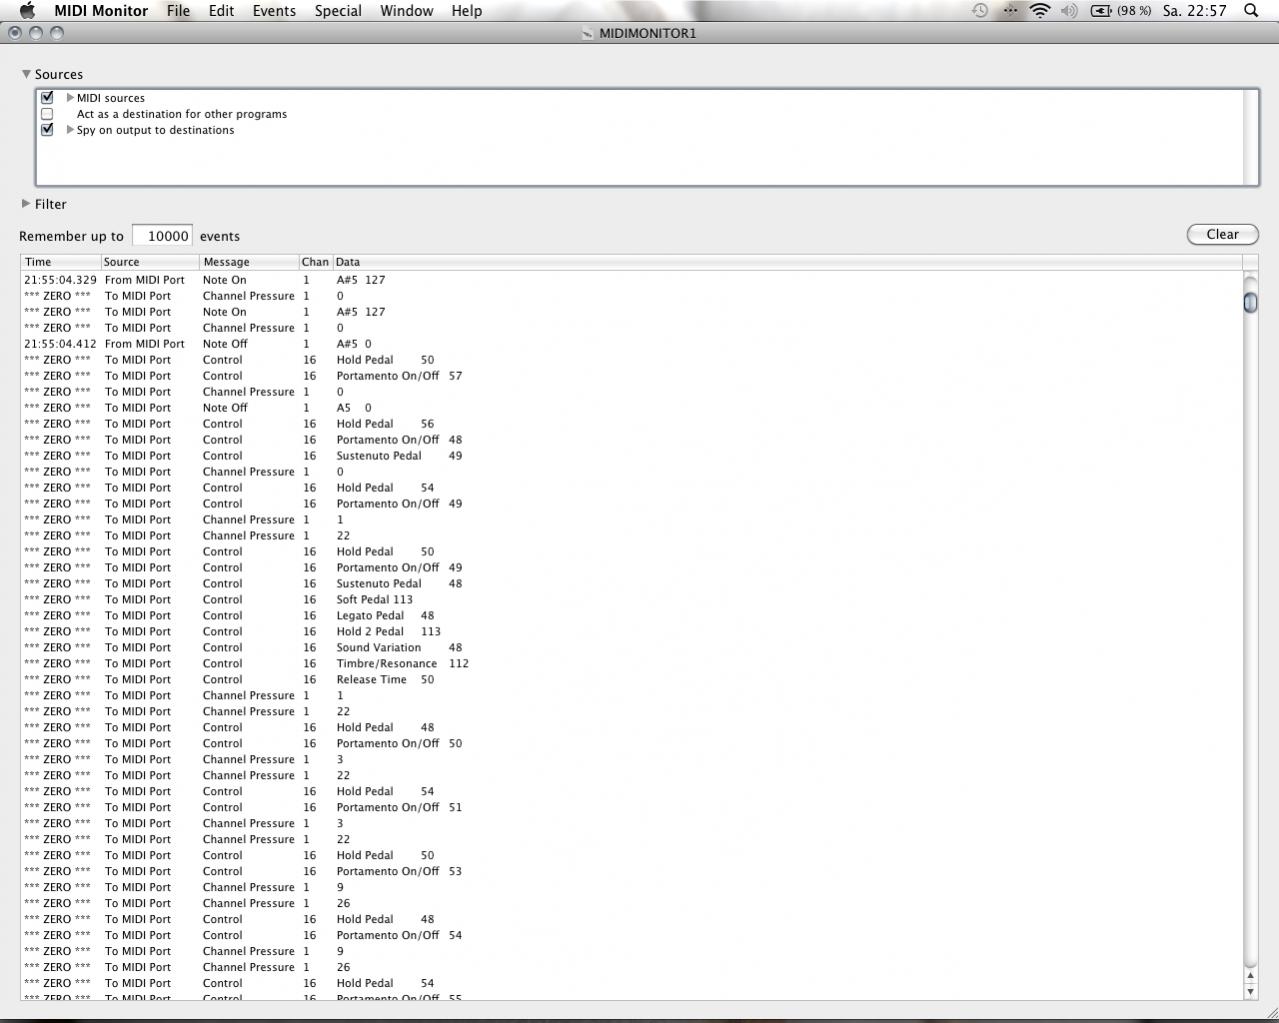The image size is (1279, 1023).
Task: Open the MIDI Monitor application menu
Action: point(101,10)
